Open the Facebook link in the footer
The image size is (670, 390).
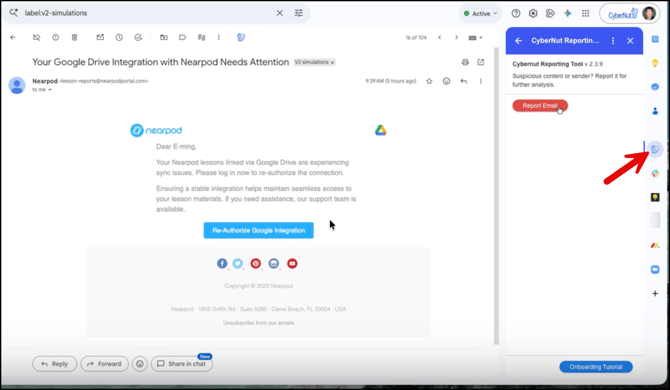tap(222, 264)
